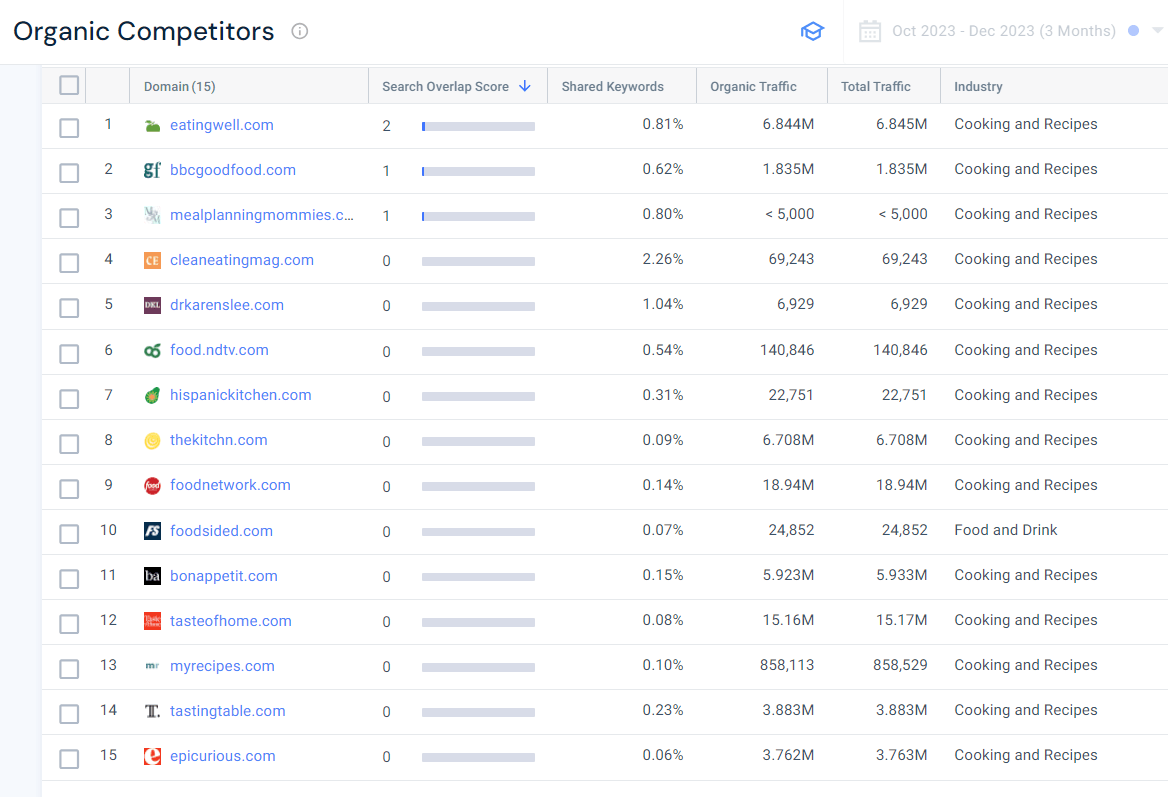Tick the drkarenslee.com checkbox
This screenshot has height=797, width=1168.
click(x=69, y=308)
